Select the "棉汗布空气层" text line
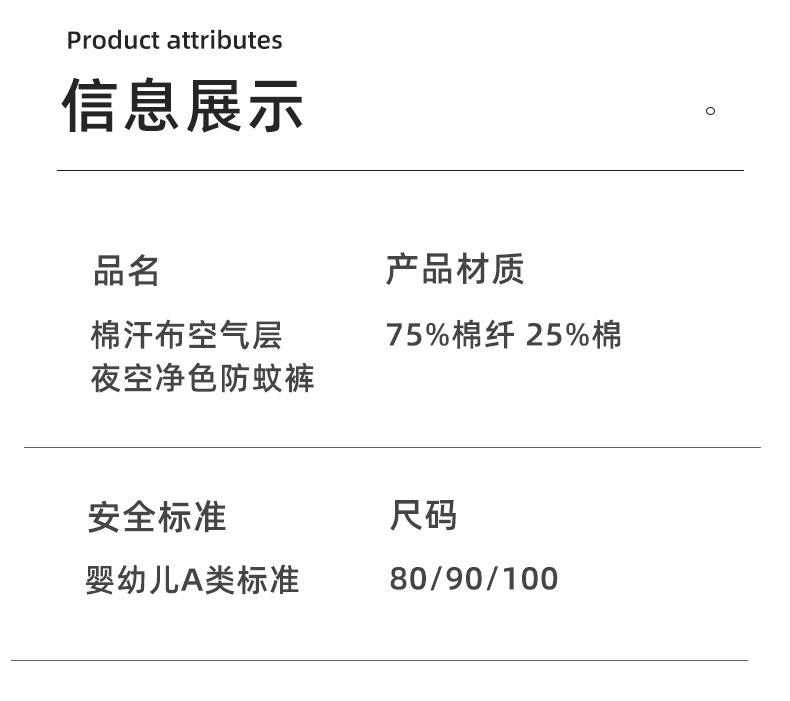This screenshot has width=790, height=701. tap(187, 335)
